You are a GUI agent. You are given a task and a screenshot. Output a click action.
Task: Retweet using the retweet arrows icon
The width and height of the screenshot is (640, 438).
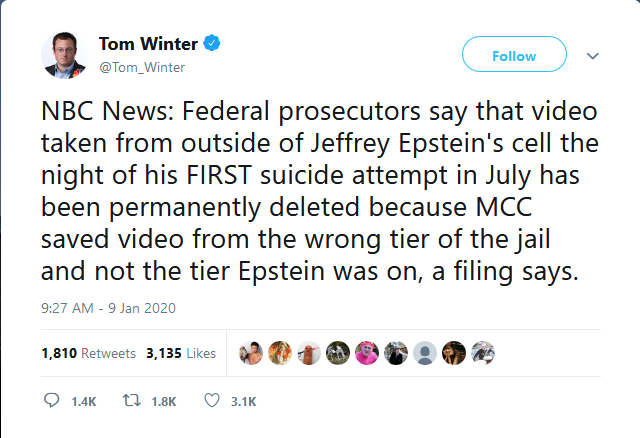point(128,401)
